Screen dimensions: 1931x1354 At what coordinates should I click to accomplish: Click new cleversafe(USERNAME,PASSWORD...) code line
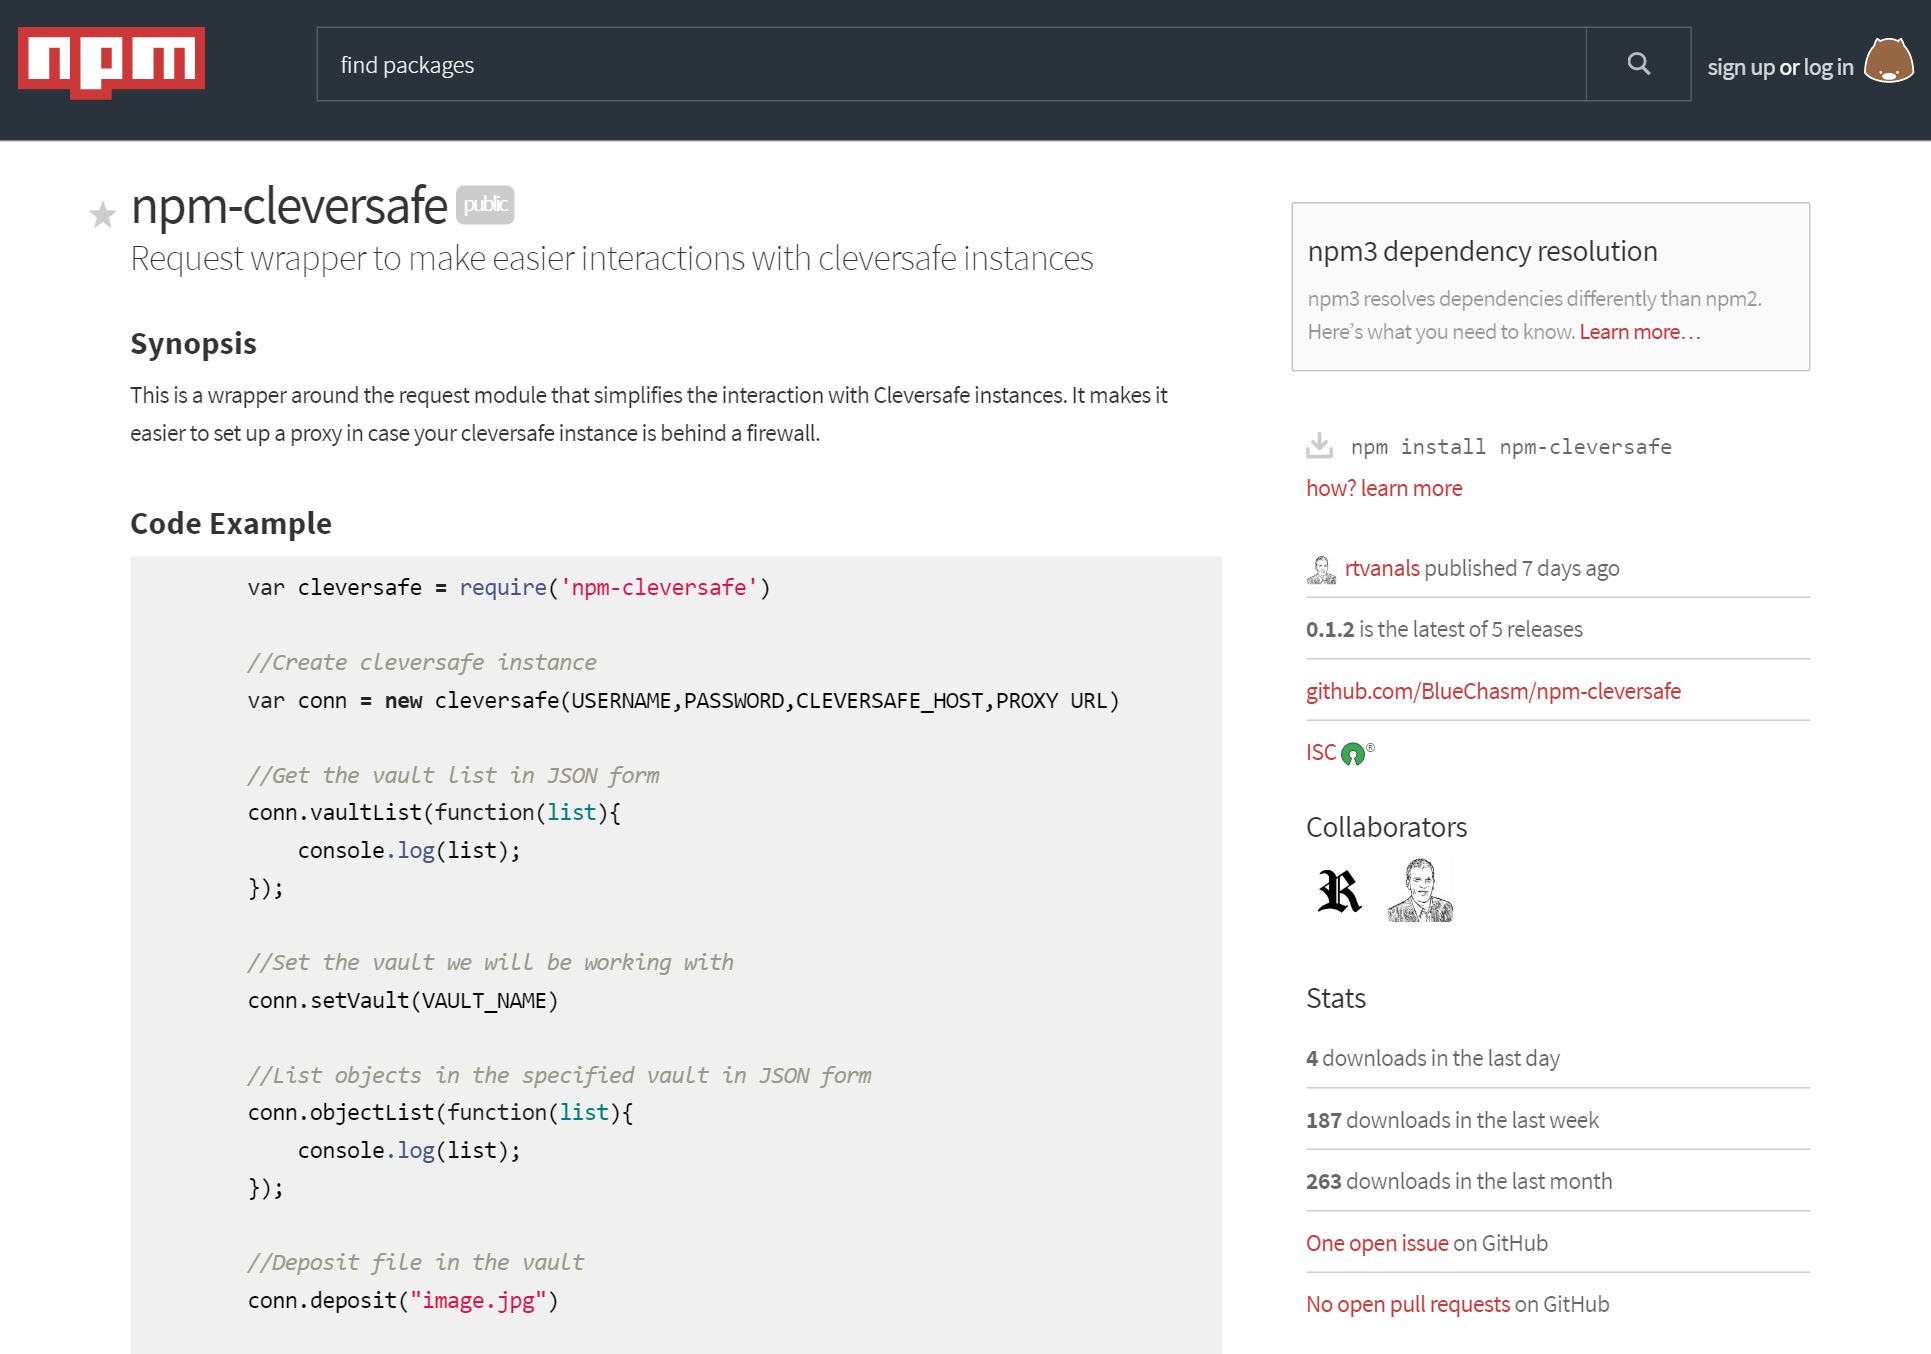684,701
